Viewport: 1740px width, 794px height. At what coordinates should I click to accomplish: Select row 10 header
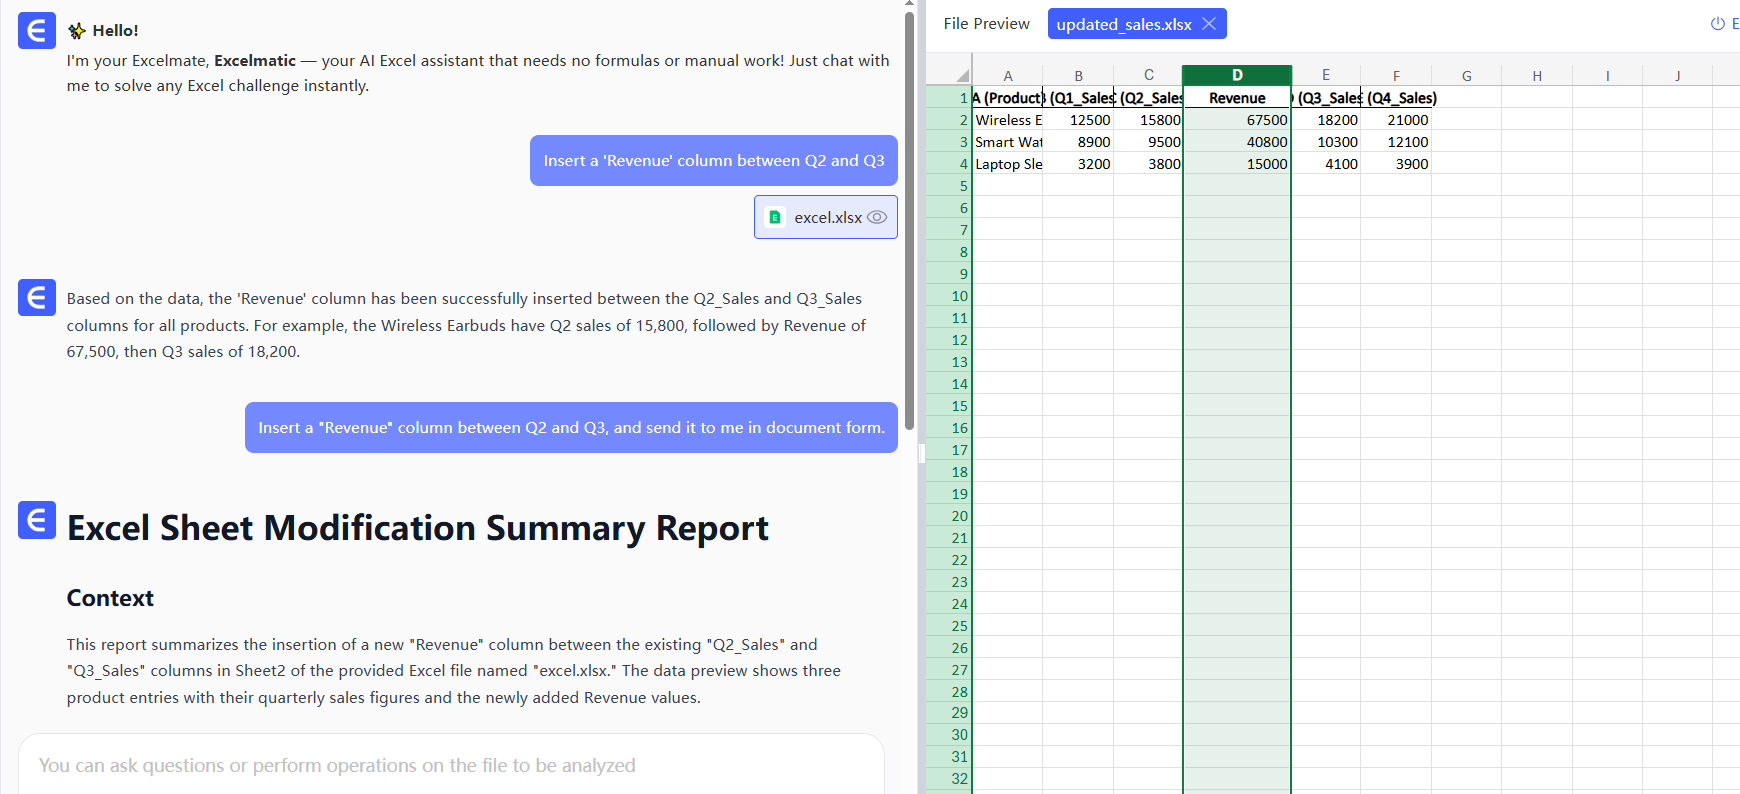point(959,296)
